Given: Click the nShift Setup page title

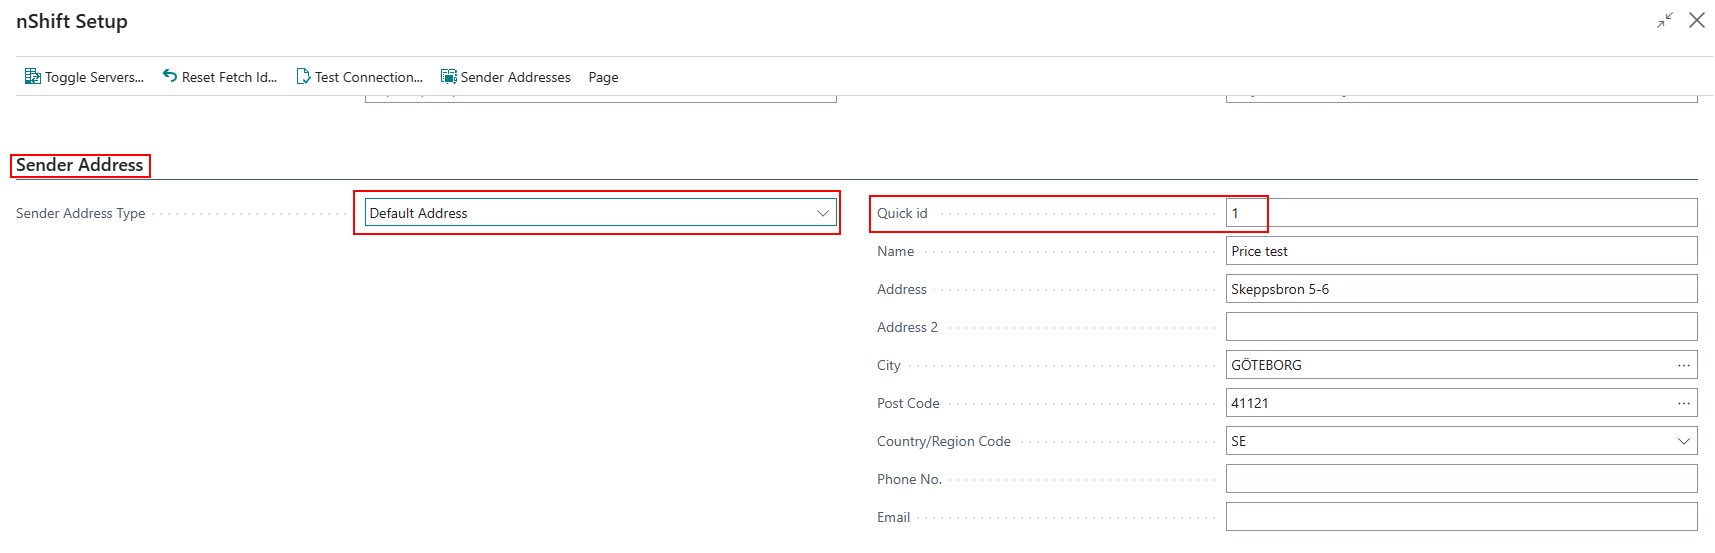Looking at the screenshot, I should coord(72,21).
